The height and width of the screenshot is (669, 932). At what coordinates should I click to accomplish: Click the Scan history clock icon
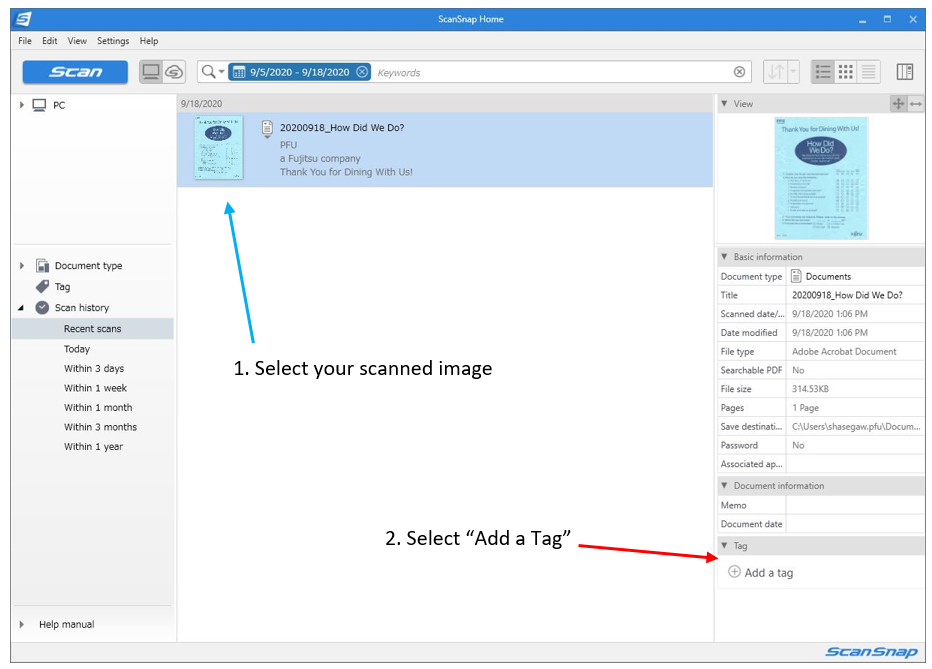42,308
